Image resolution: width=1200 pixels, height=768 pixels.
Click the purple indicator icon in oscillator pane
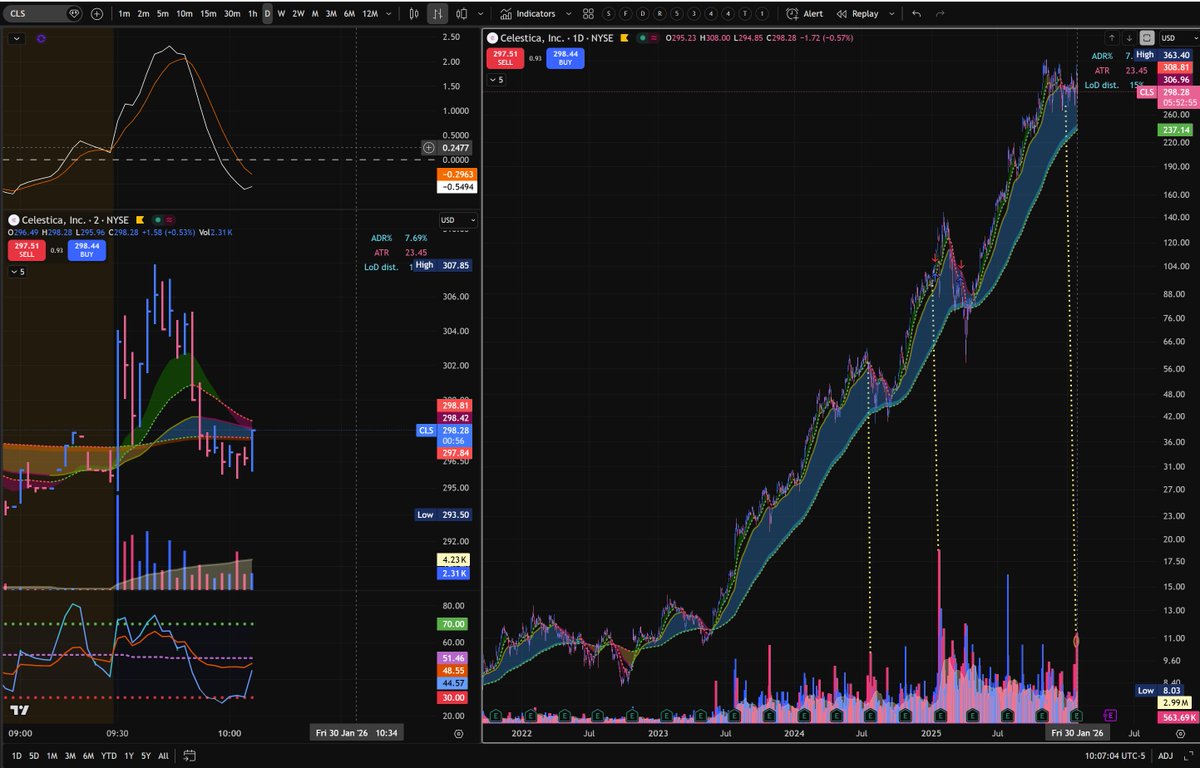(x=40, y=37)
